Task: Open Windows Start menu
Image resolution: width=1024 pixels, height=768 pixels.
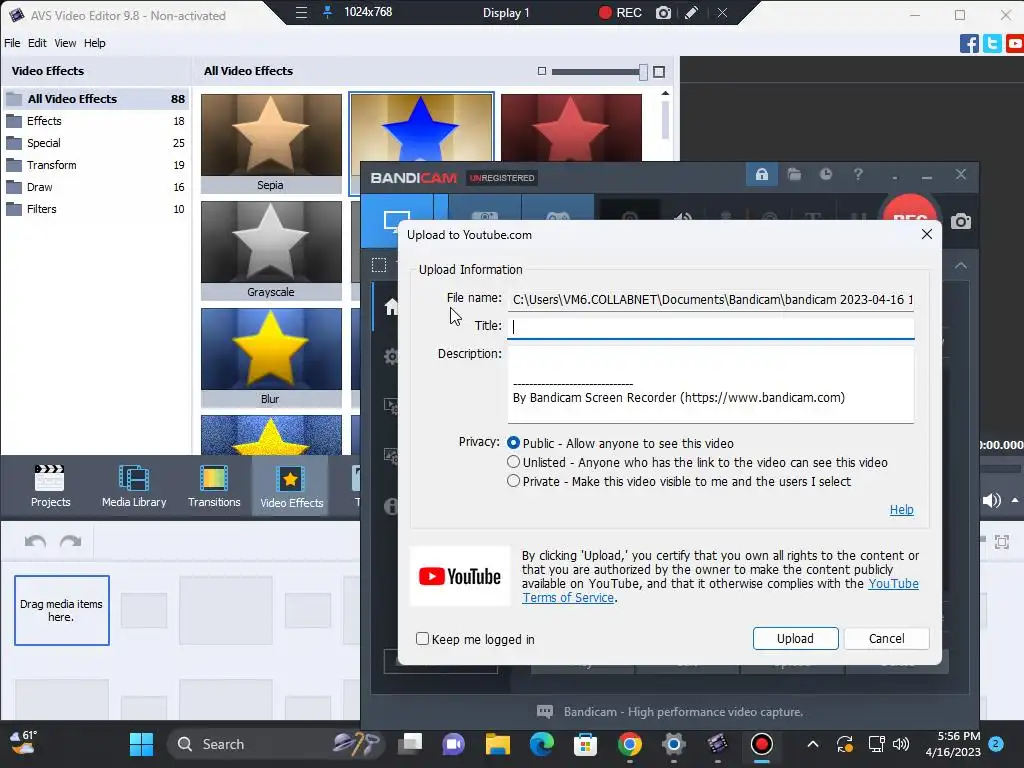Action: pyautogui.click(x=141, y=744)
